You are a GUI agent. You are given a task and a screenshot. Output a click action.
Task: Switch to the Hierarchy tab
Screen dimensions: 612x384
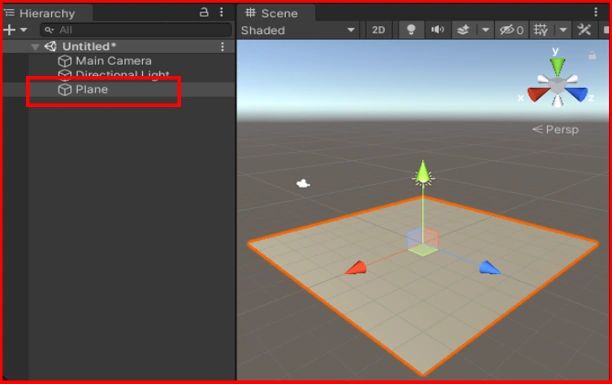pos(47,13)
